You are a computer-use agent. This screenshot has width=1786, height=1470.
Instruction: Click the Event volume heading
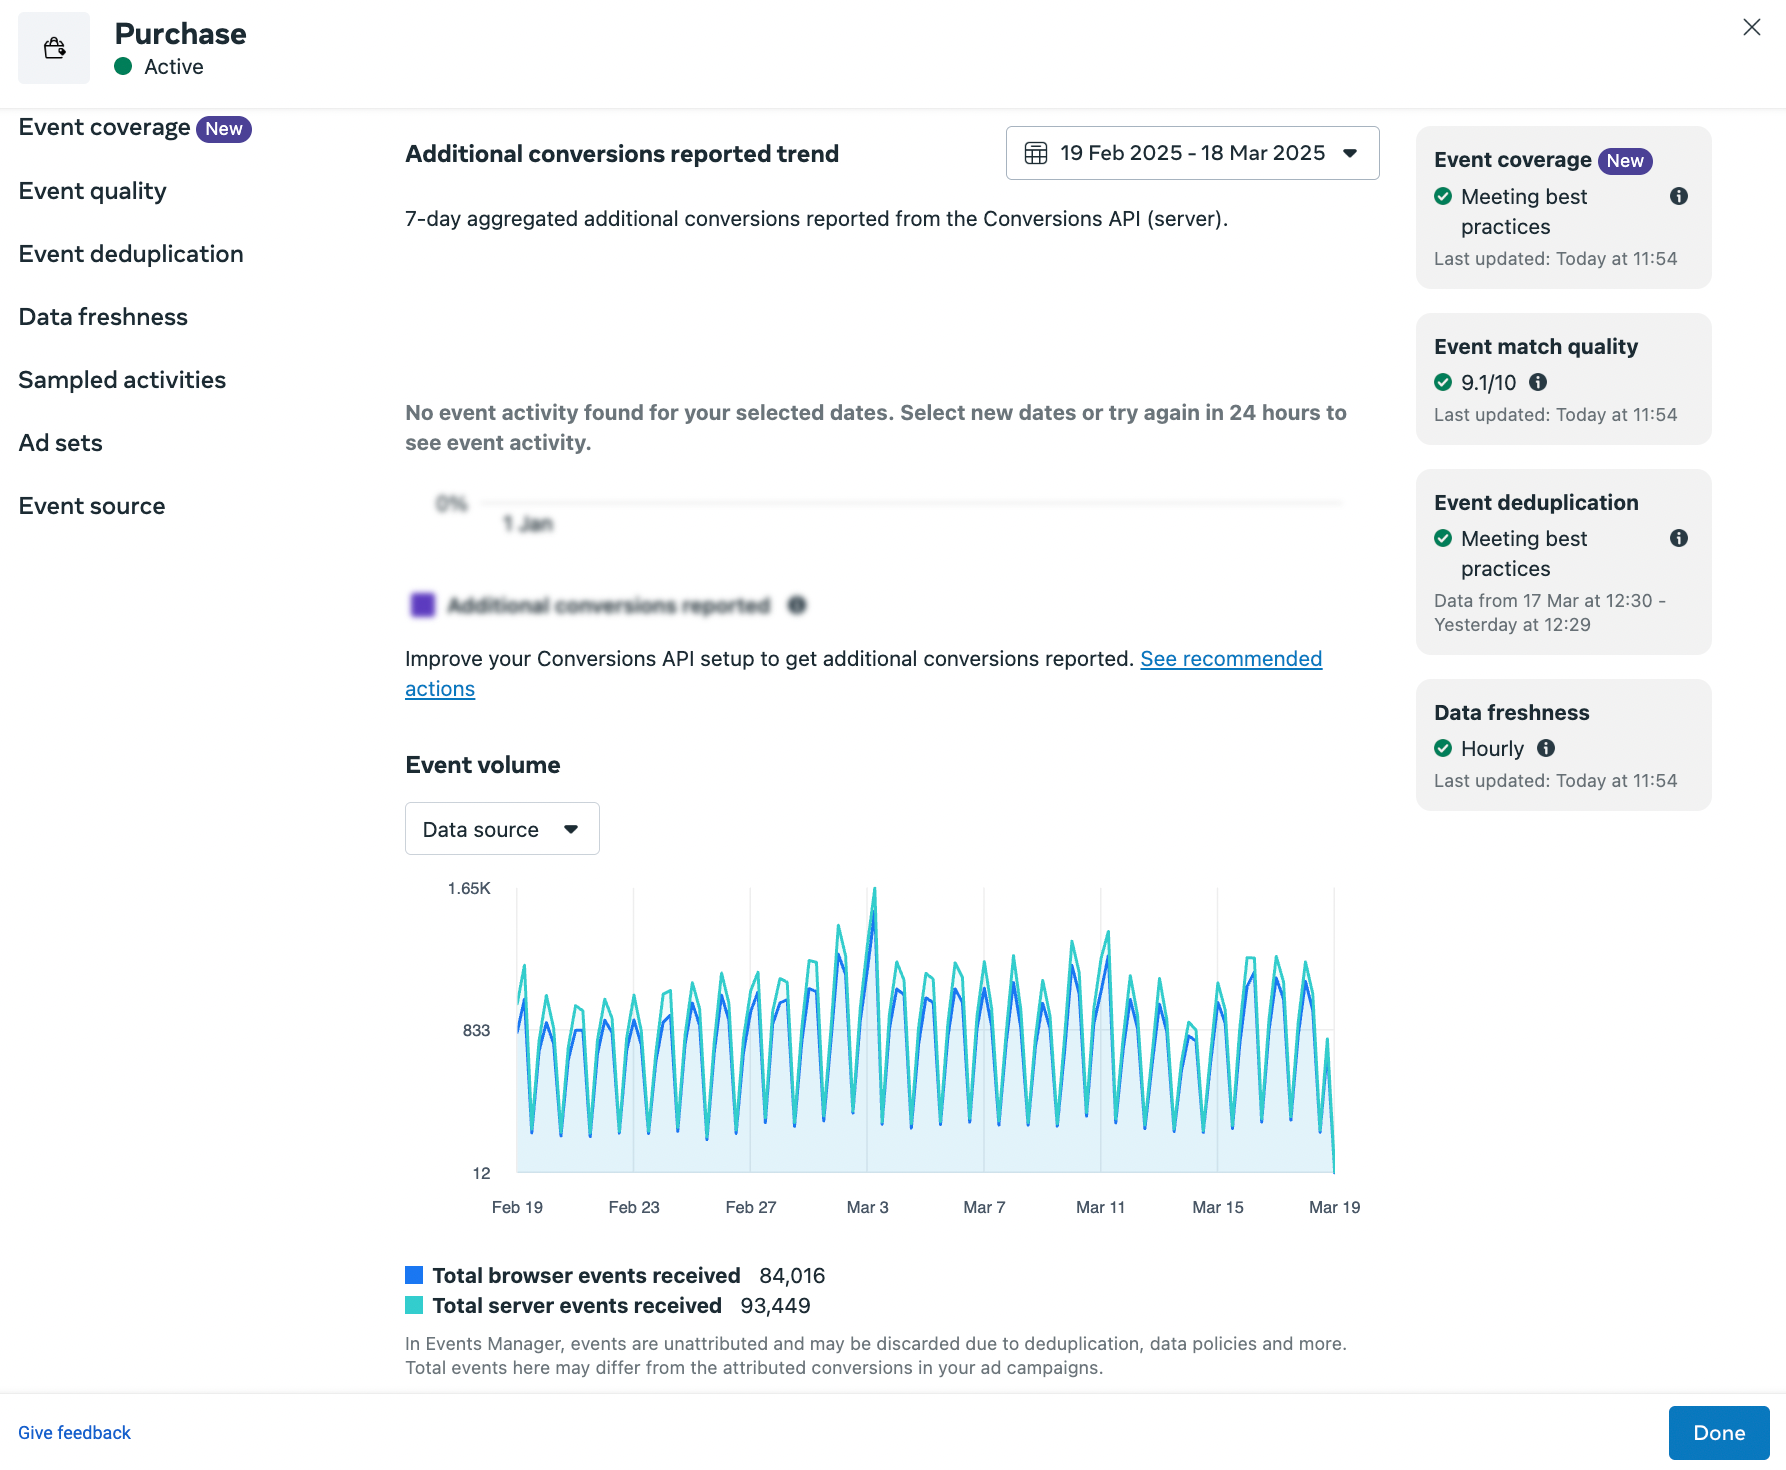(483, 765)
